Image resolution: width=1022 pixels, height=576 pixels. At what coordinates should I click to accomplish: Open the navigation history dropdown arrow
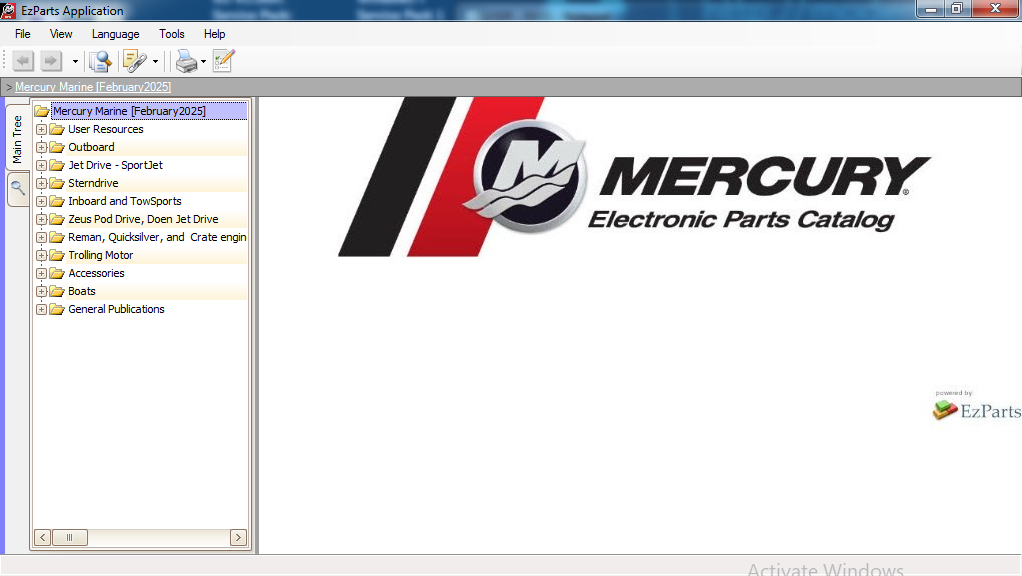[75, 62]
